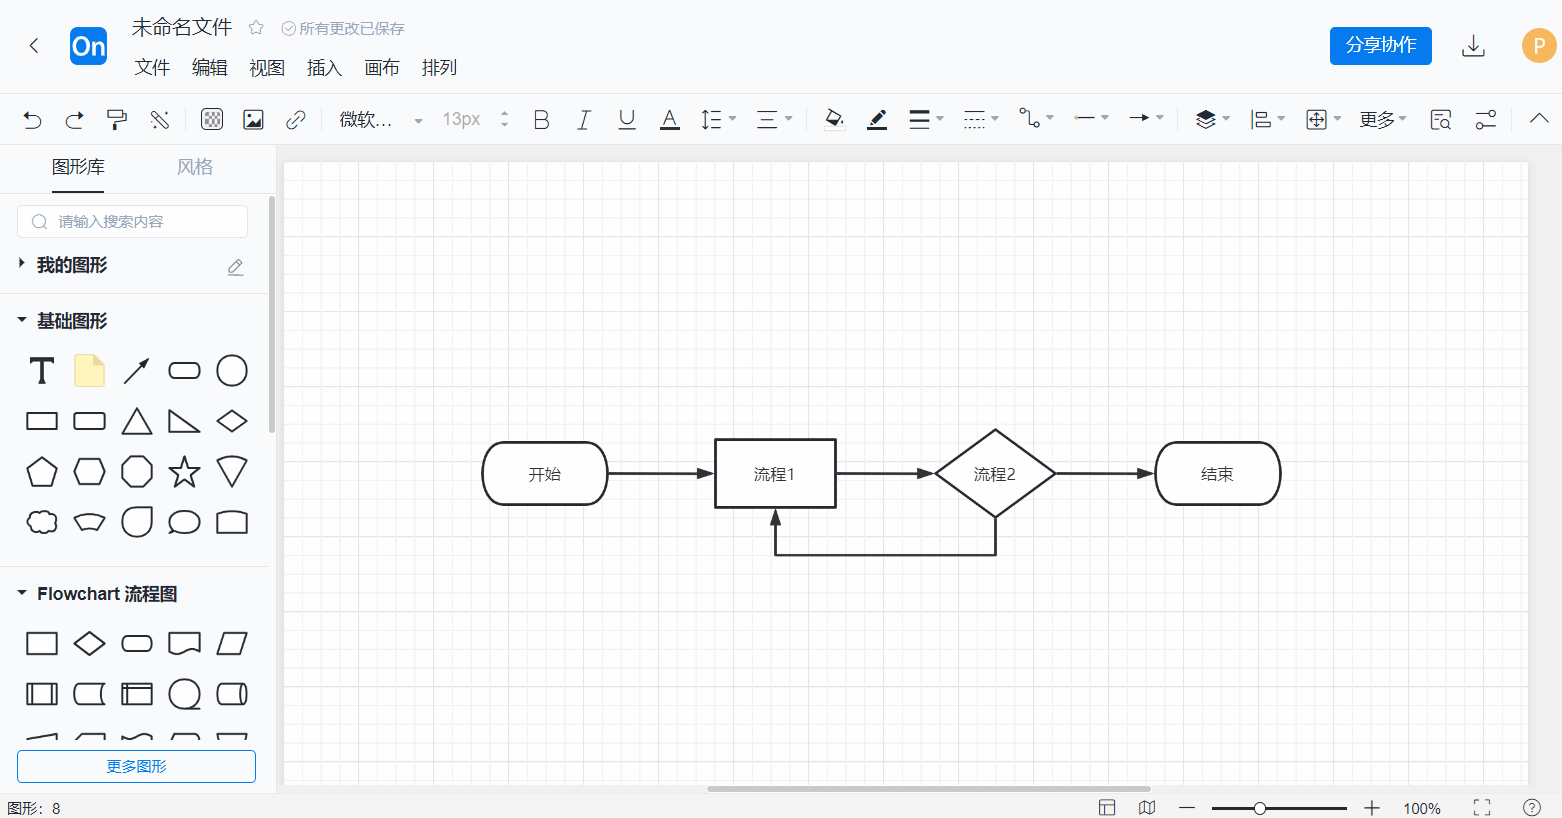Toggle bold text formatting
1562x818 pixels.
point(542,120)
